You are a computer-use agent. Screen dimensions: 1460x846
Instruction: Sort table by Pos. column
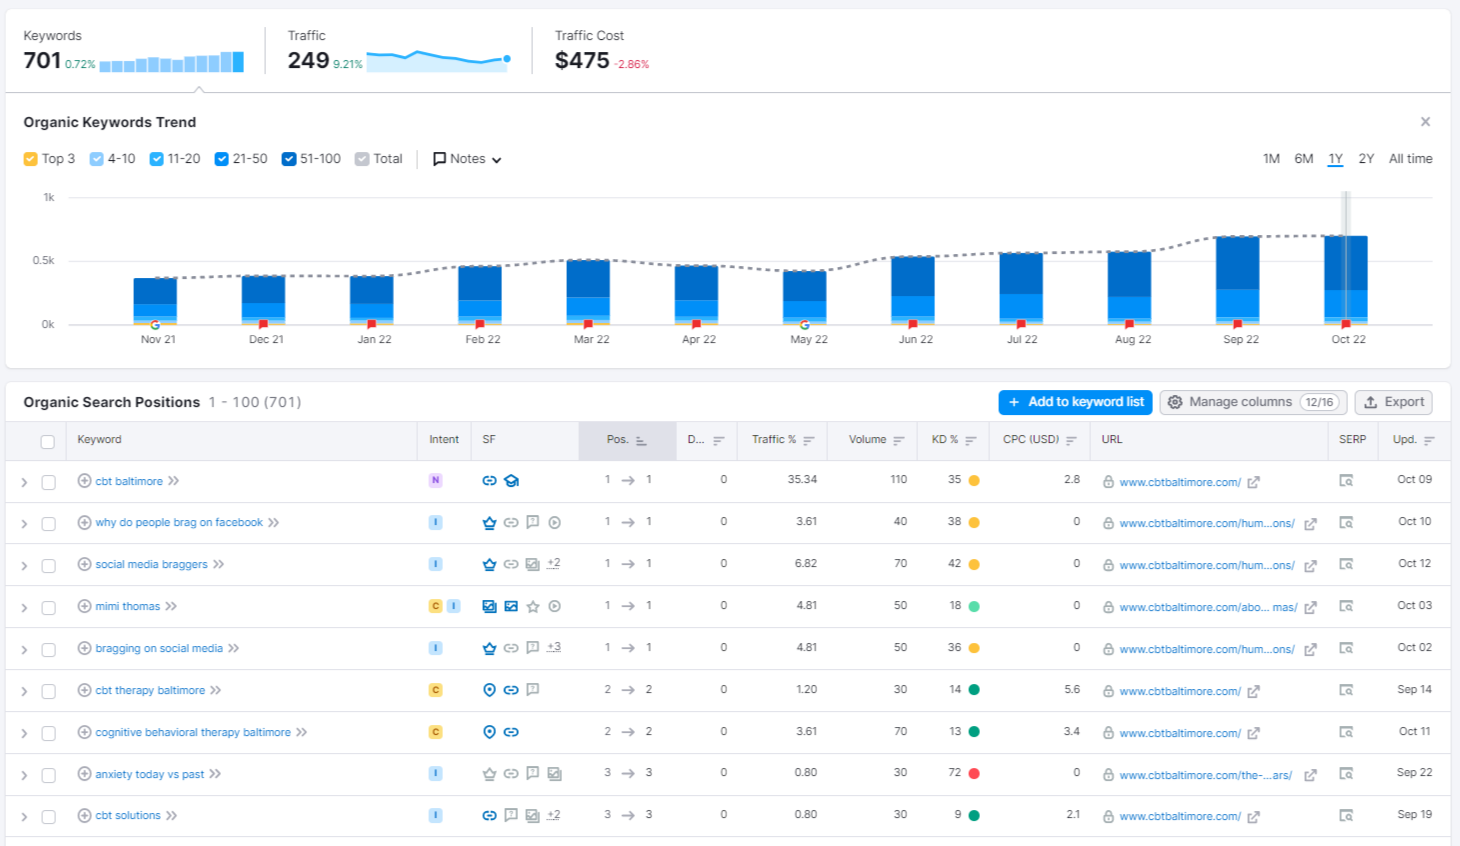point(627,440)
